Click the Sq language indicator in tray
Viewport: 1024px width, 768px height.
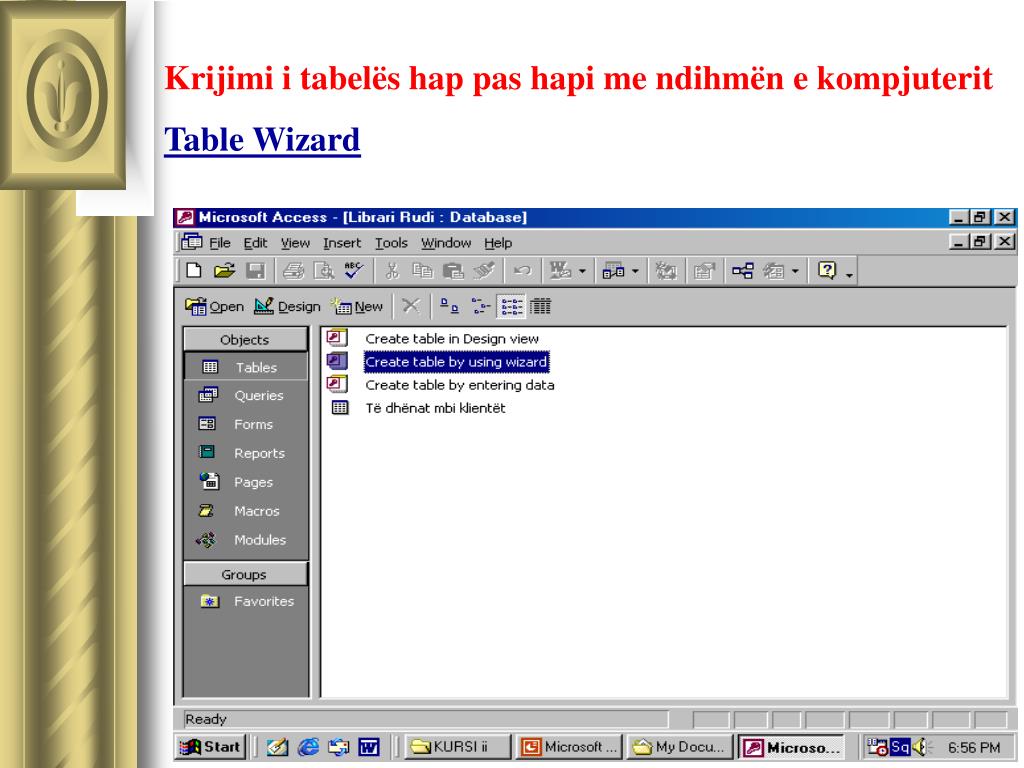click(900, 746)
